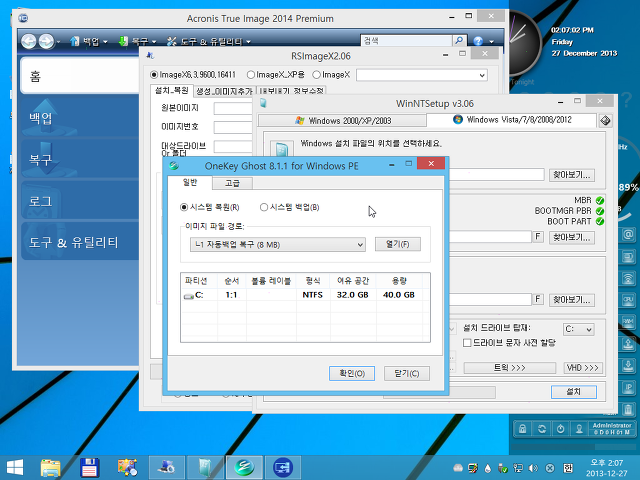Image resolution: width=640 pixels, height=480 pixels.
Task: Click the topmost 찾아보기 button in WinNTSetup
Action: pos(571,175)
